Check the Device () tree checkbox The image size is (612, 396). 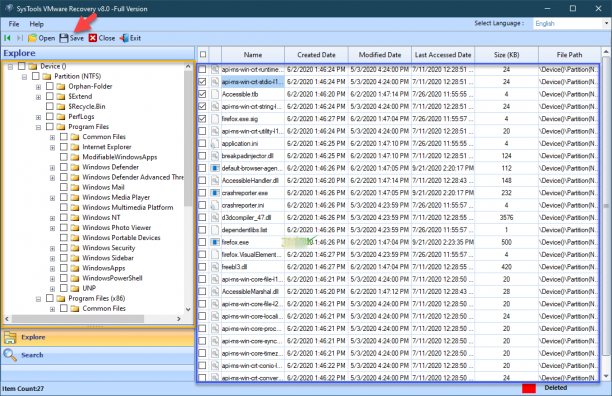22,66
